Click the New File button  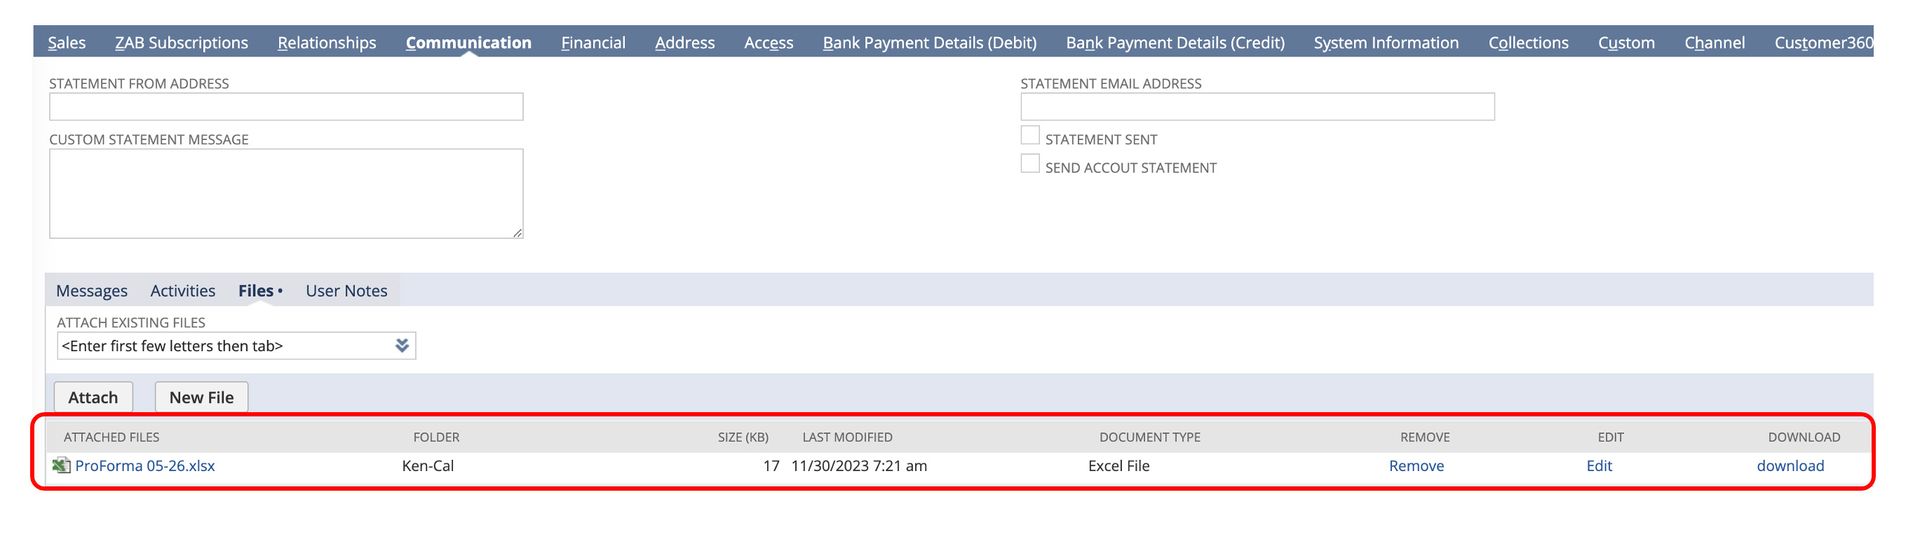[201, 397]
